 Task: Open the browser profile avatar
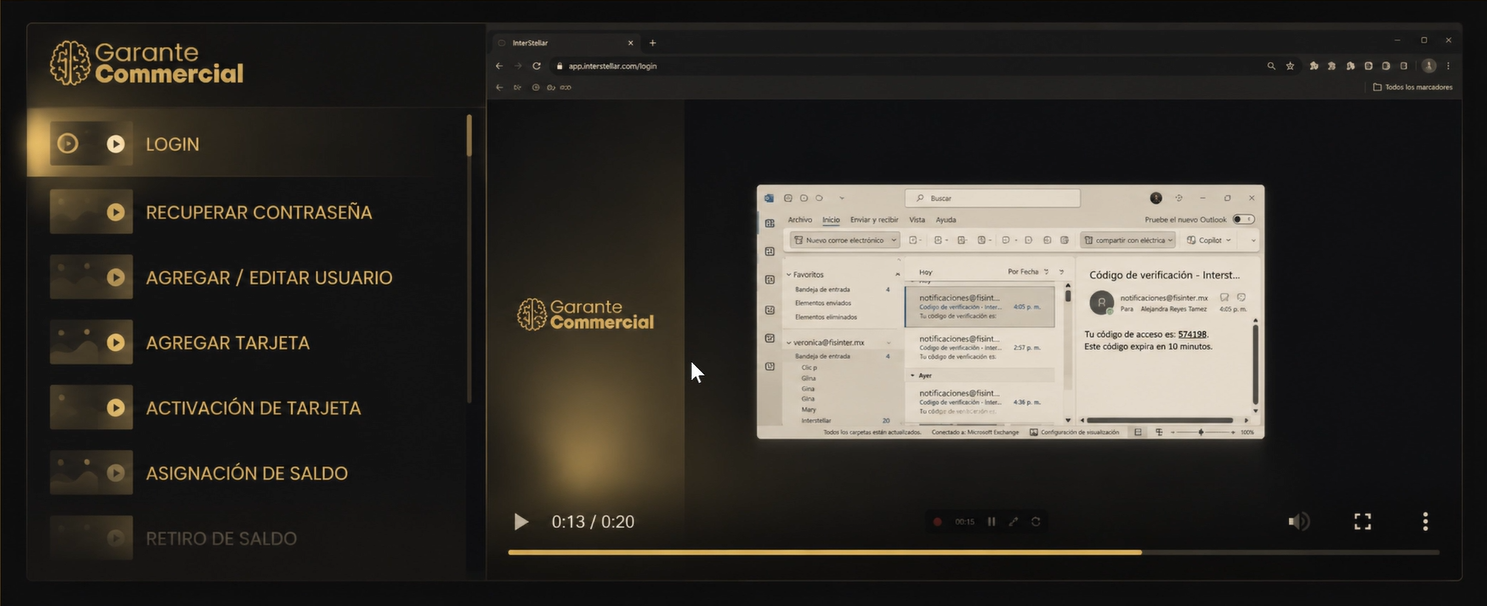tap(1429, 66)
